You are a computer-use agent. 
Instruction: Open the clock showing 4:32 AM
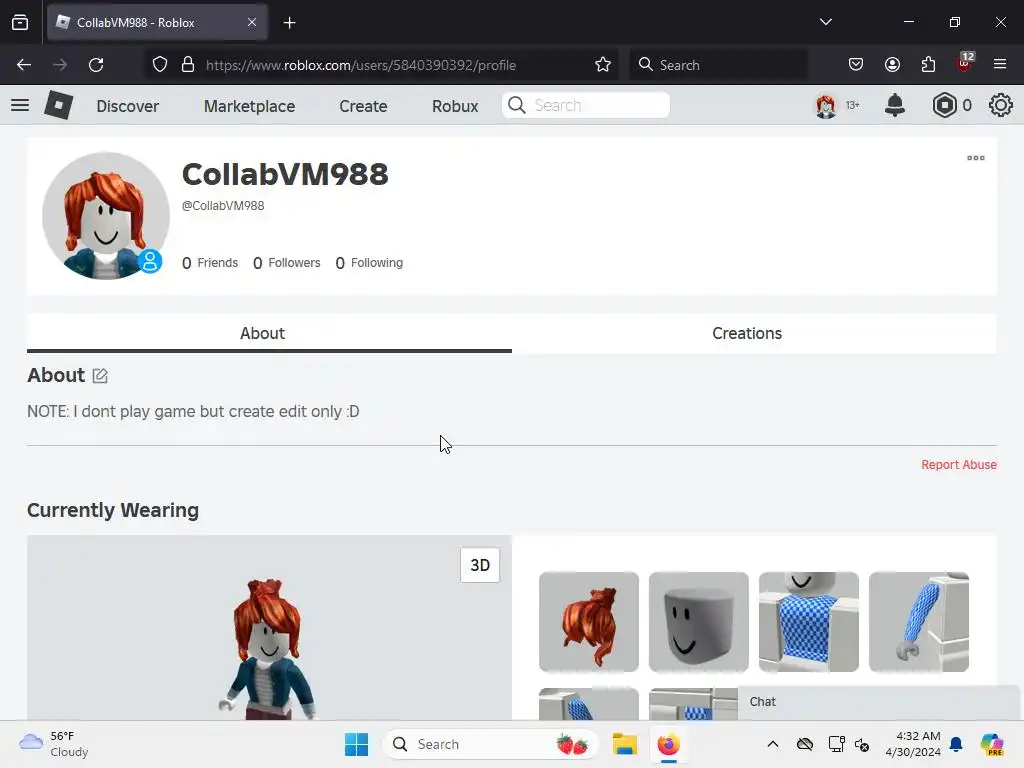[x=913, y=744]
